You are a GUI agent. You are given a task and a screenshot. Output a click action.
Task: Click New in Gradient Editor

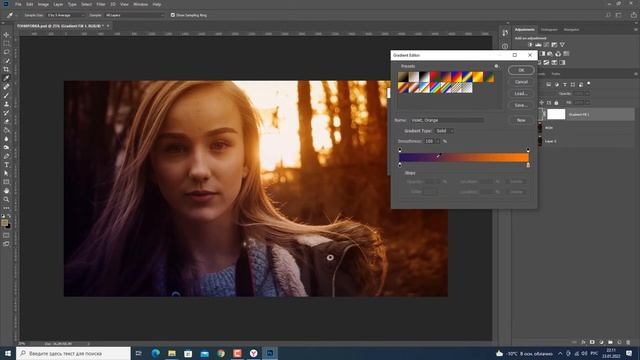(x=521, y=120)
